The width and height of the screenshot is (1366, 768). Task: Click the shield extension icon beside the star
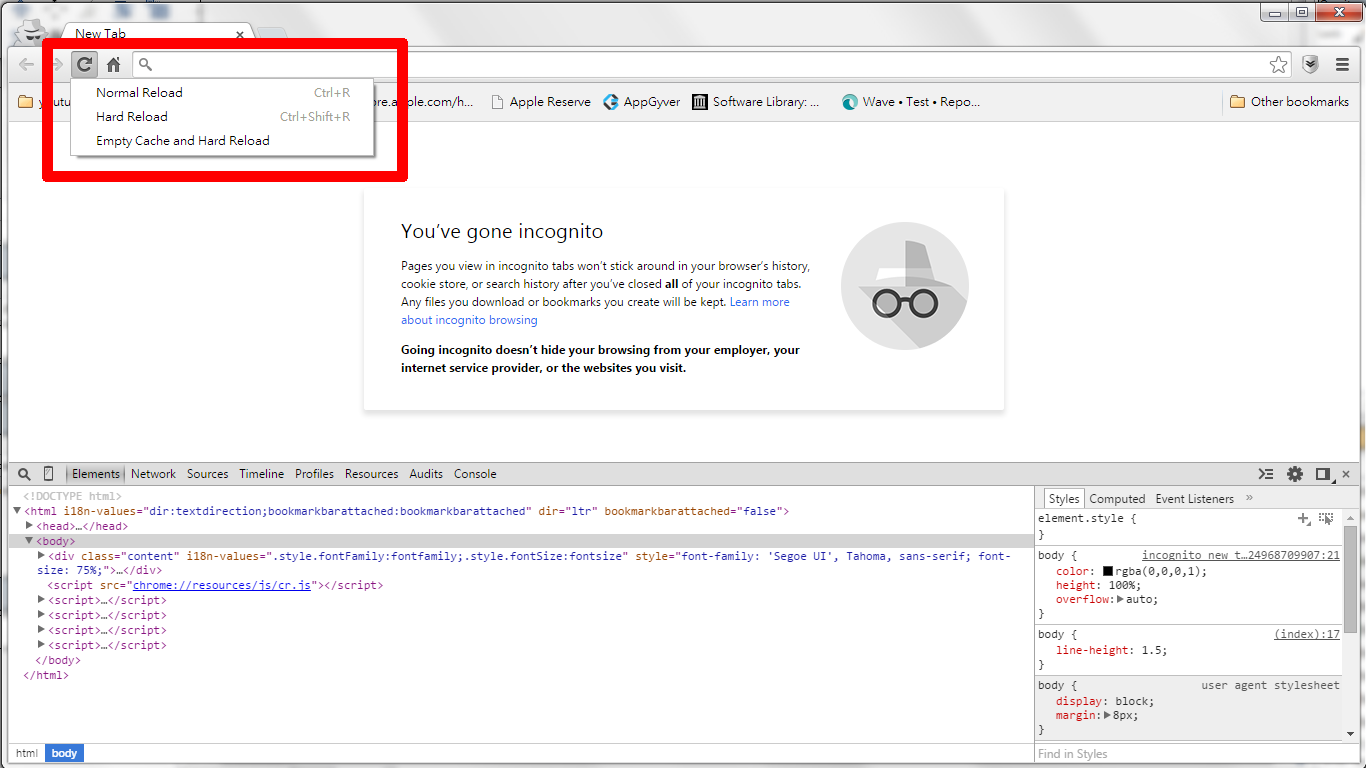(x=1311, y=65)
